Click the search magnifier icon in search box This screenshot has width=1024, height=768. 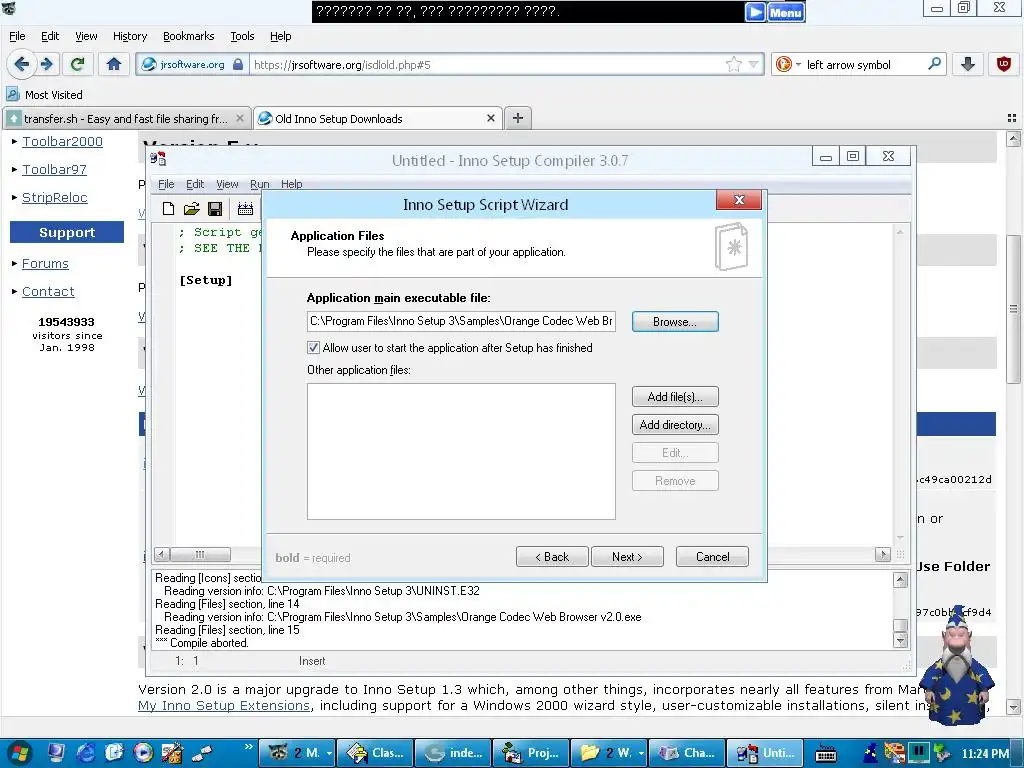tap(935, 64)
